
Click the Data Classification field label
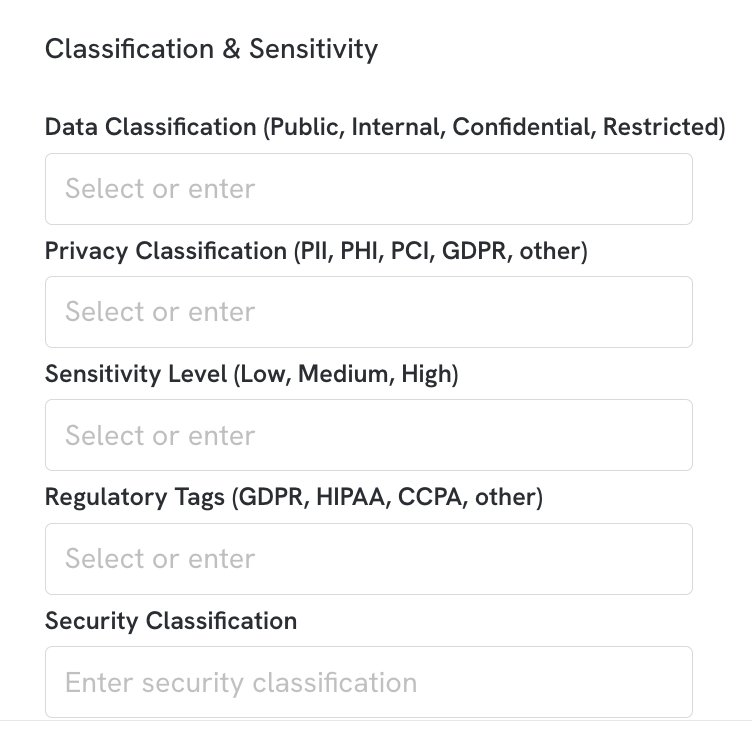point(385,127)
